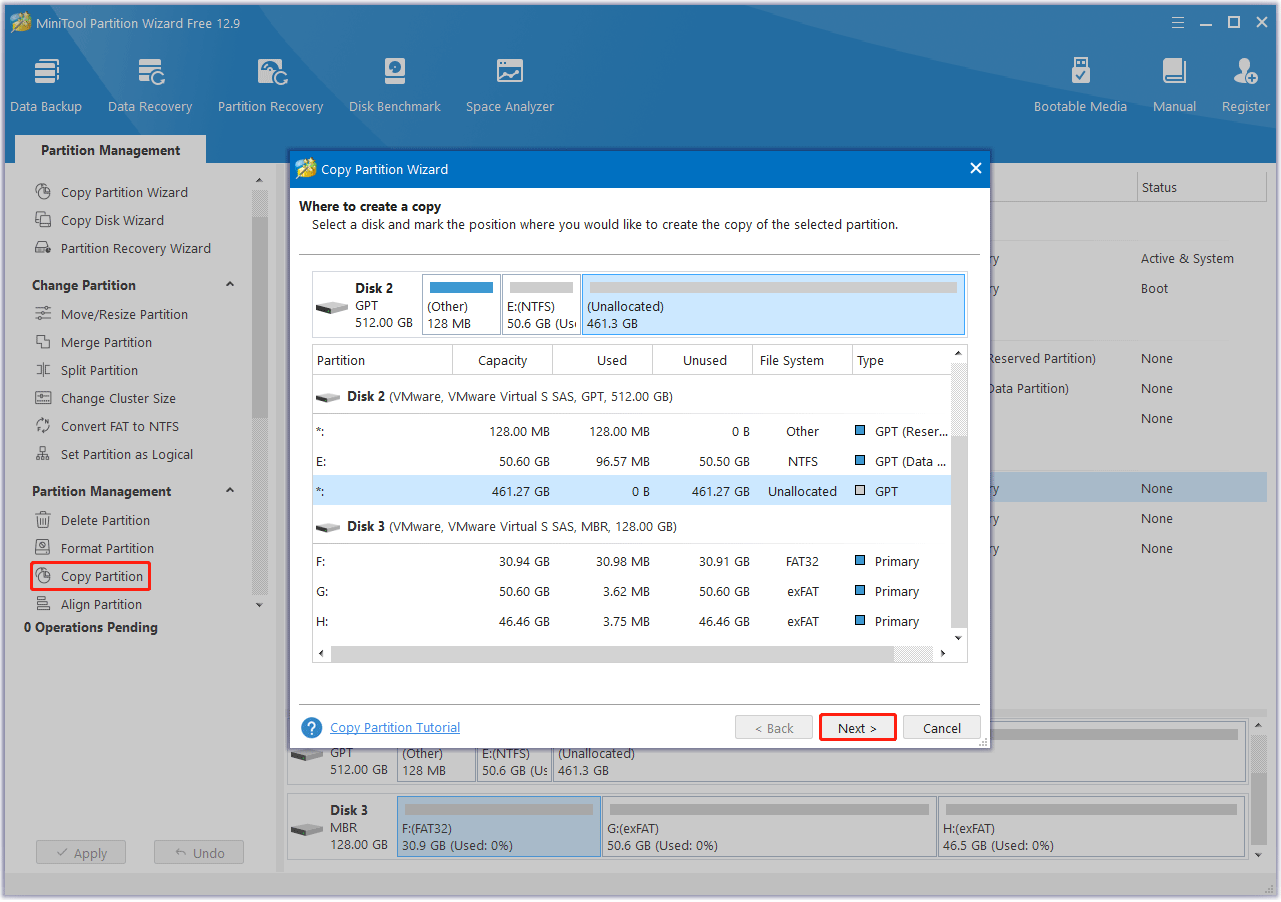The width and height of the screenshot is (1281, 902).
Task: Open Copy Partition Tutorial link
Action: [395, 728]
